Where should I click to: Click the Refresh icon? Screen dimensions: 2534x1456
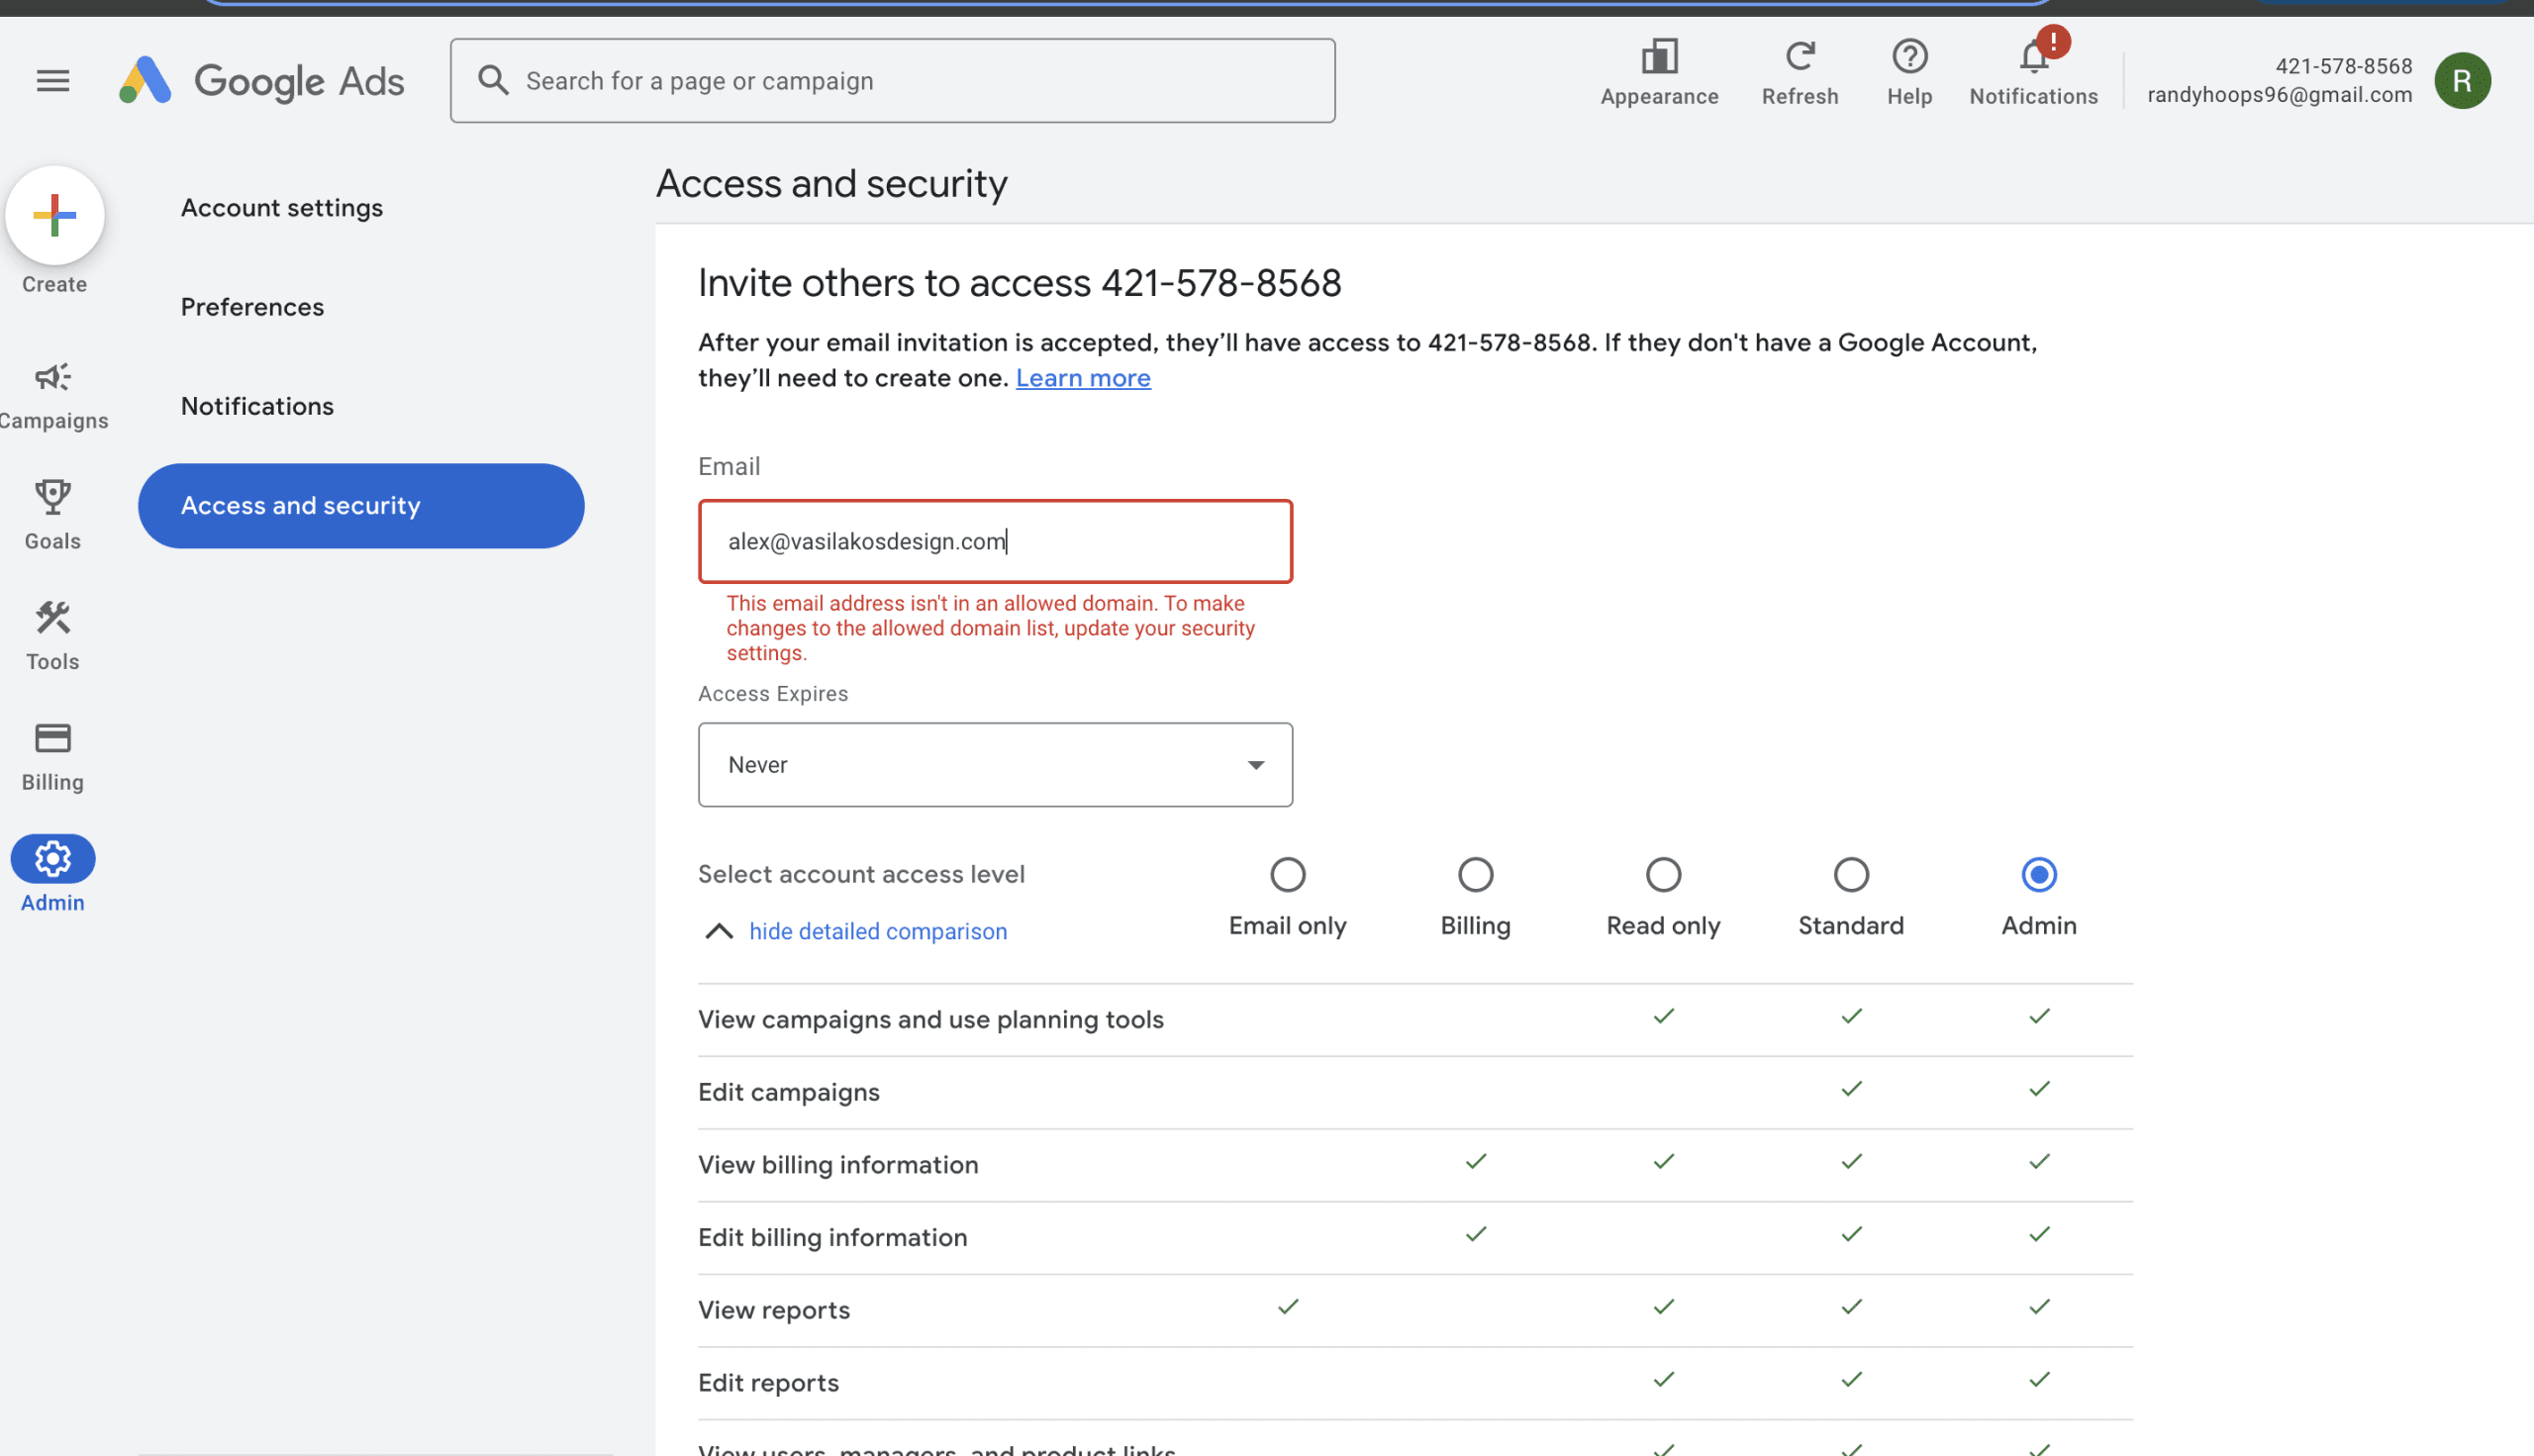[1799, 57]
